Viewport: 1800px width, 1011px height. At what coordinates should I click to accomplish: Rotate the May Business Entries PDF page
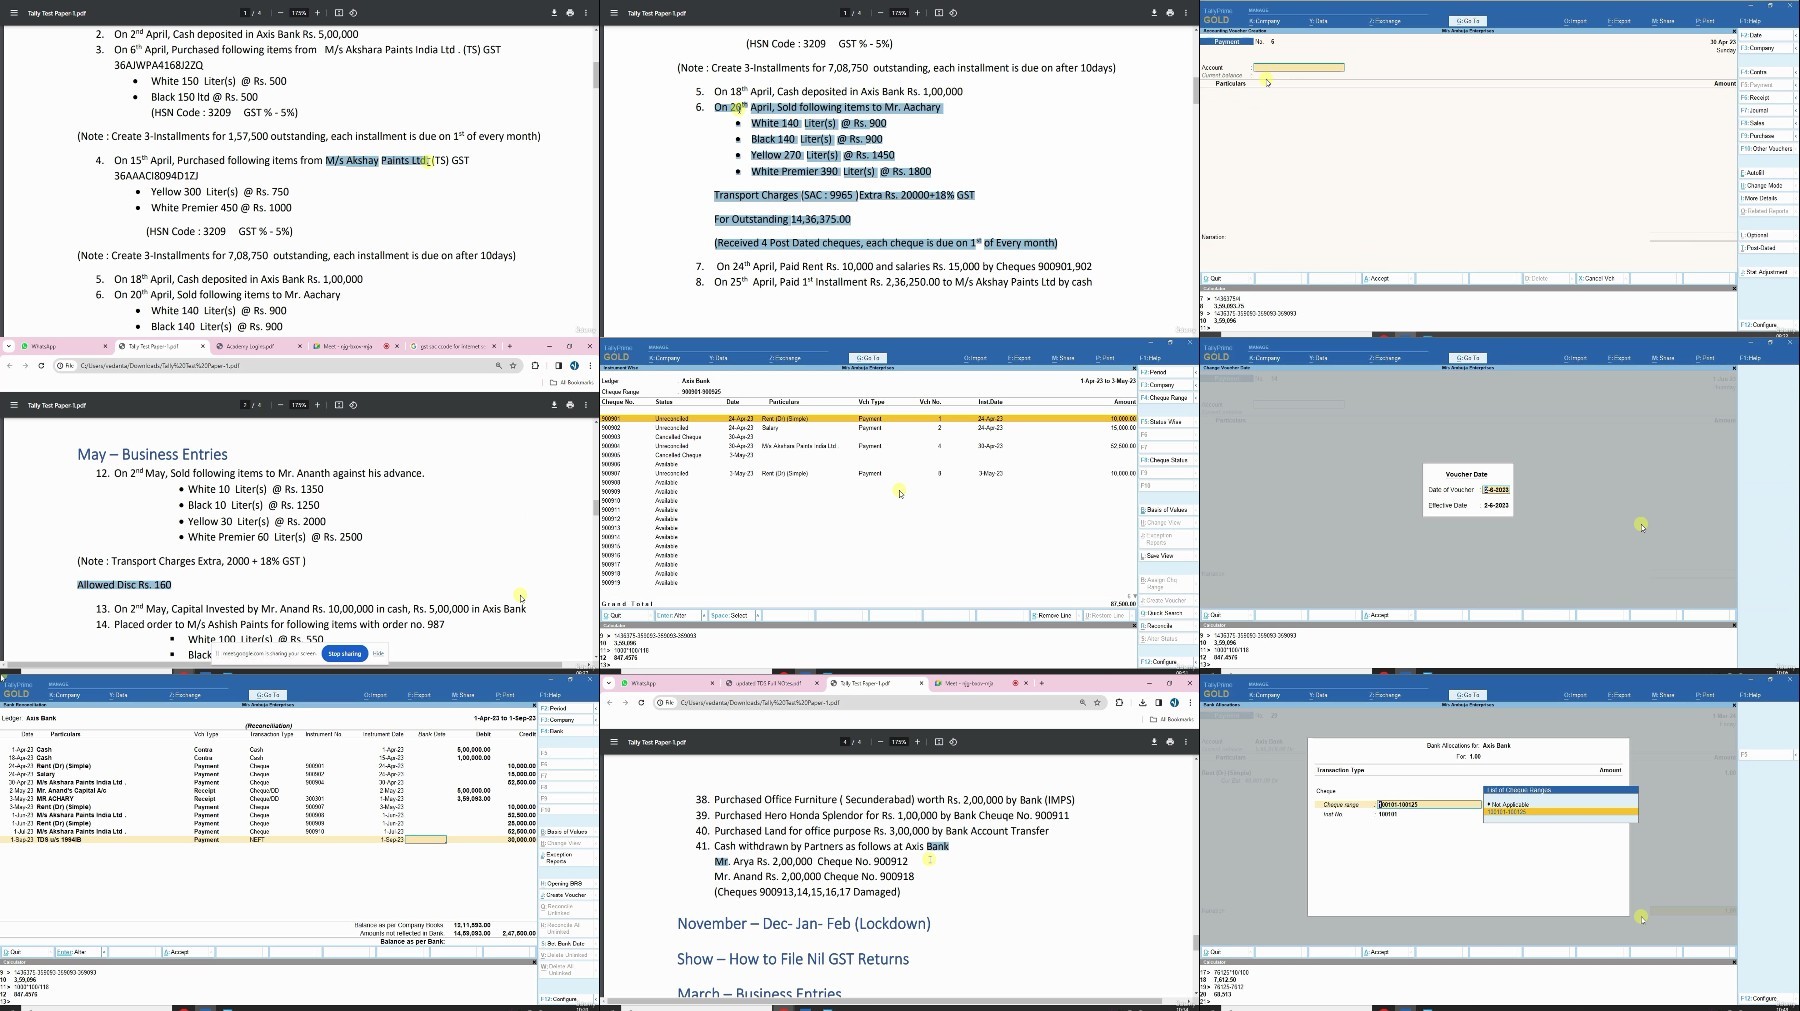(x=353, y=405)
